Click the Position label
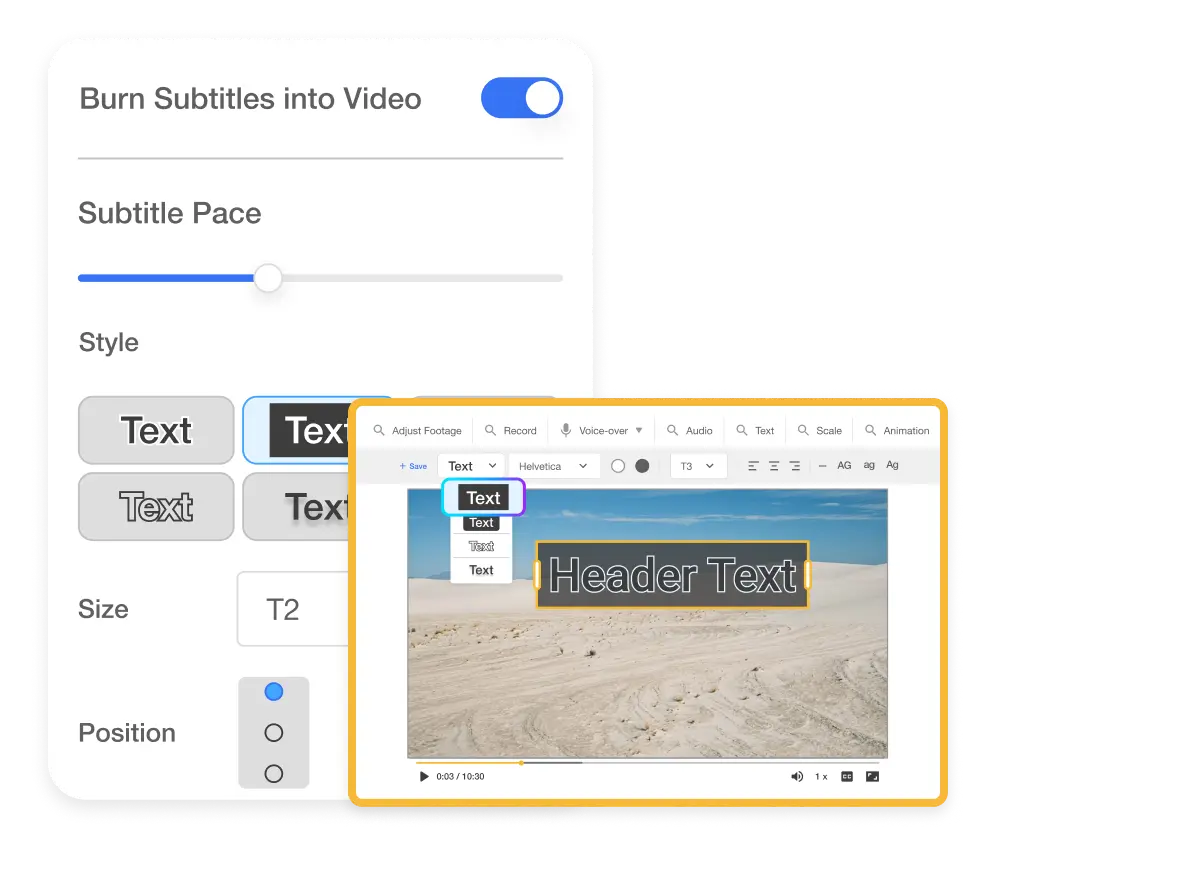Viewport: 1200px width, 876px height. pyautogui.click(x=127, y=733)
